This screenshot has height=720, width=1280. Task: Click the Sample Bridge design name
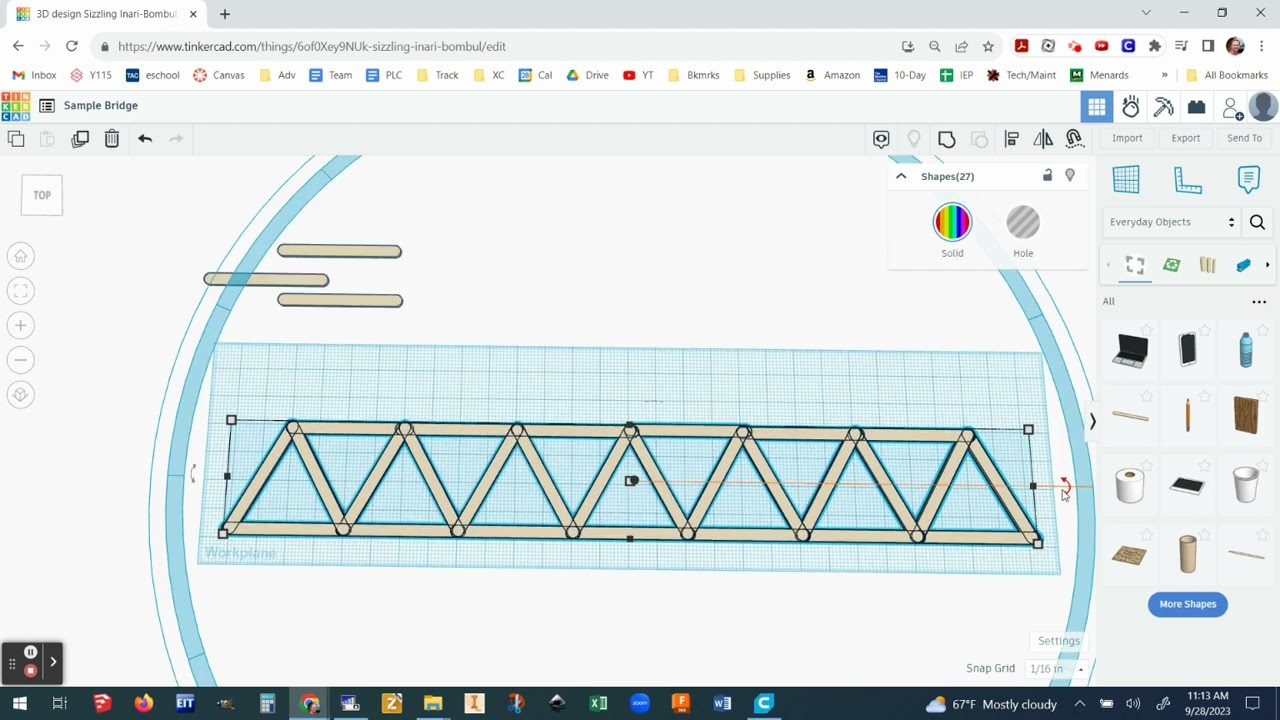(x=101, y=106)
